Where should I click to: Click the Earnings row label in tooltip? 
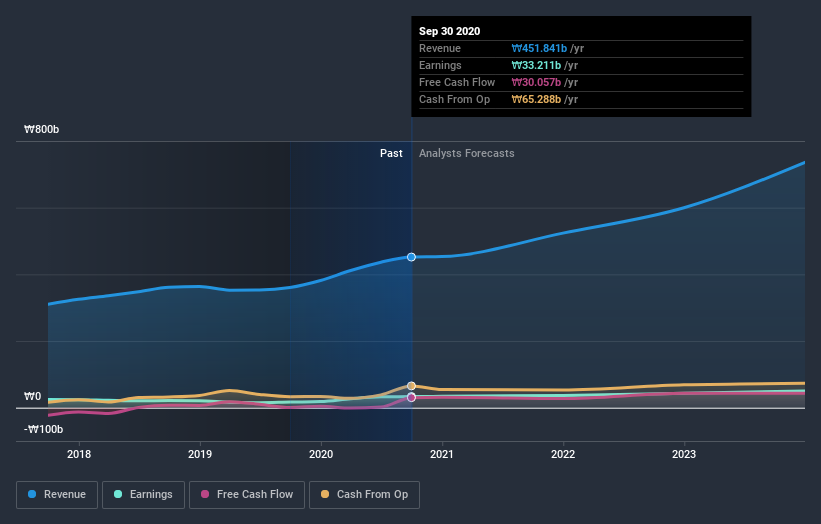coord(440,65)
